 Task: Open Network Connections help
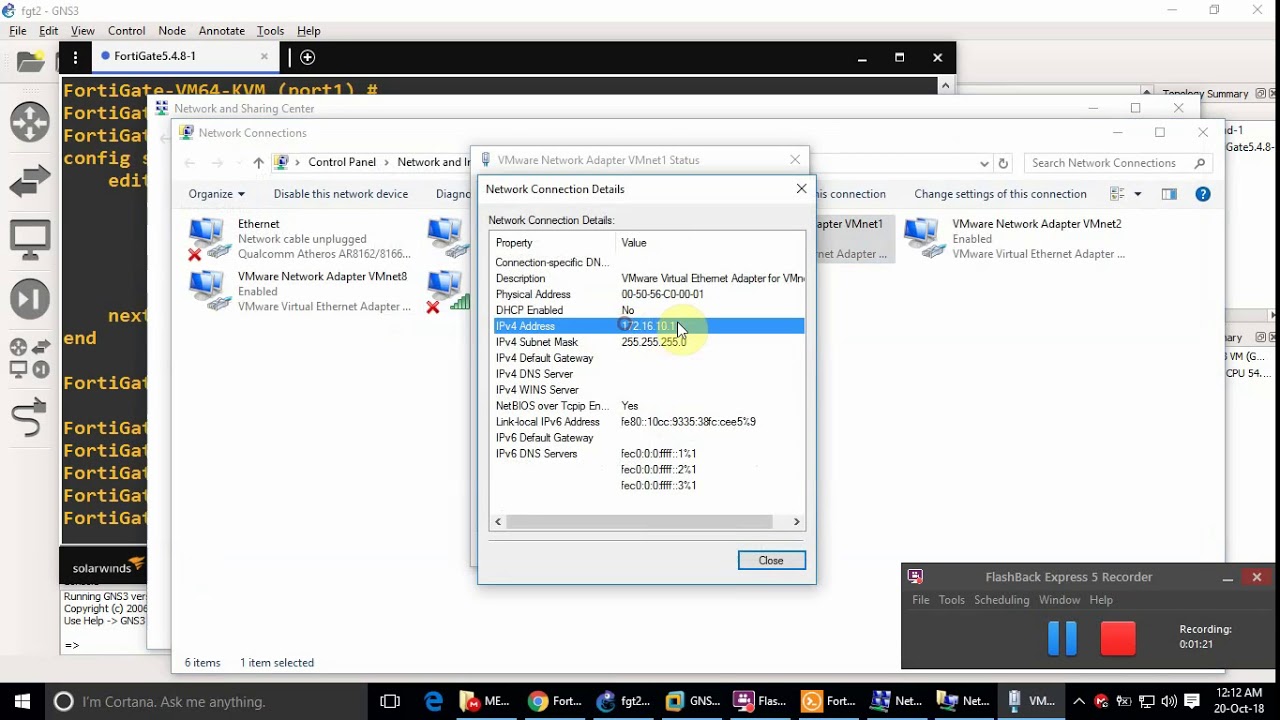[1203, 194]
